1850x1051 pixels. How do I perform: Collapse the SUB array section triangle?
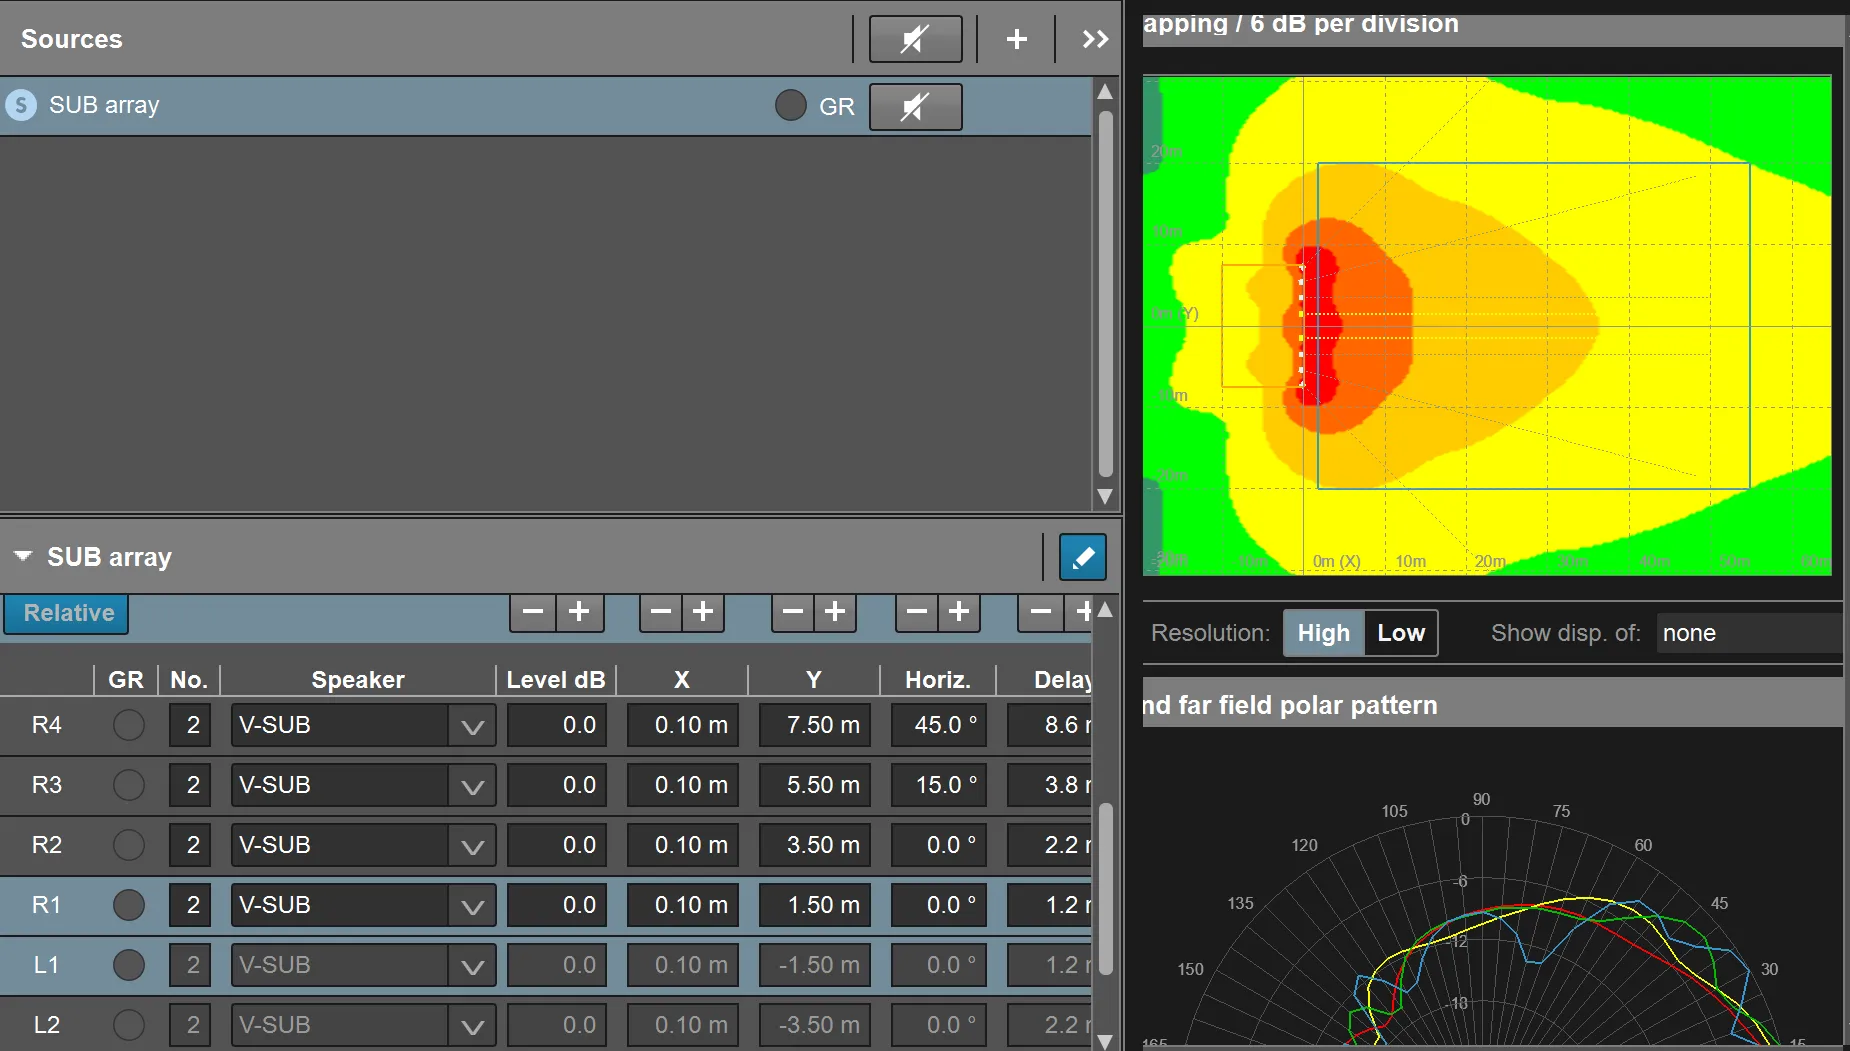click(x=23, y=556)
